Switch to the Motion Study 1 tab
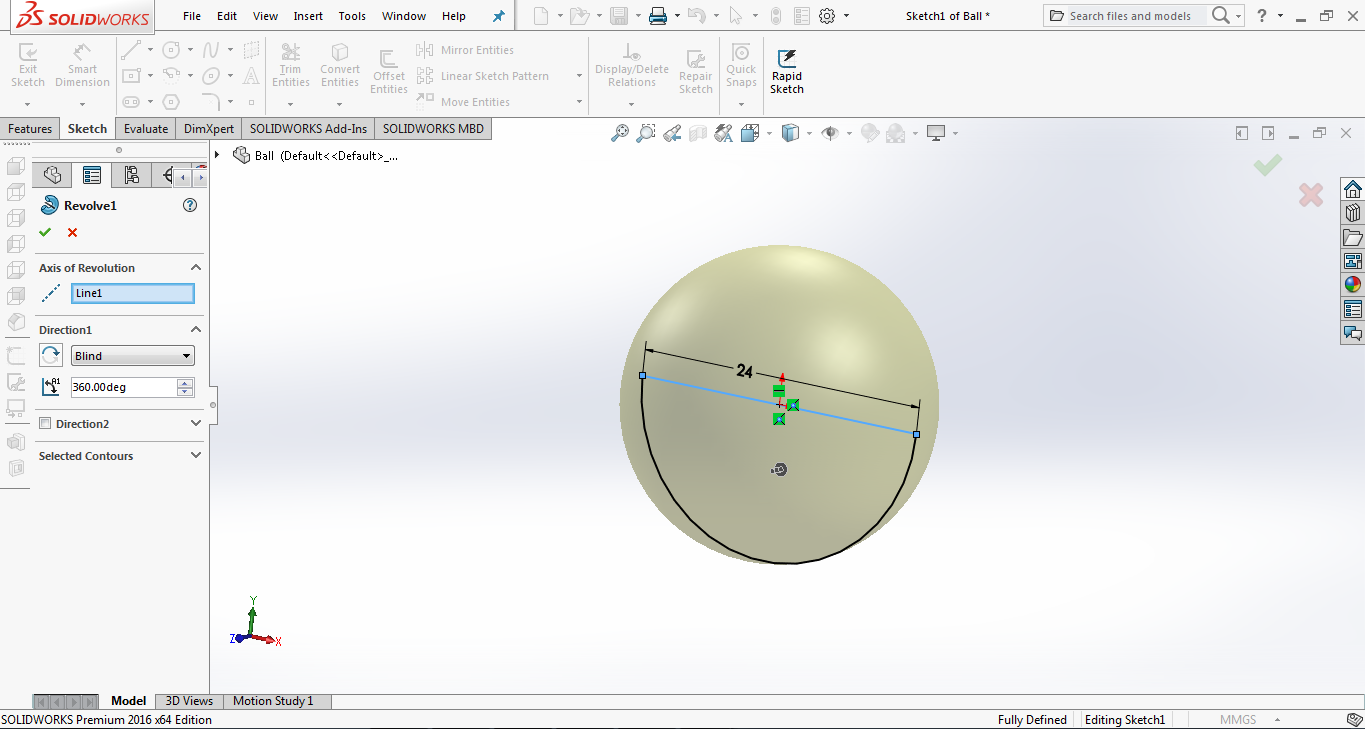This screenshot has height=729, width=1365. tap(273, 701)
